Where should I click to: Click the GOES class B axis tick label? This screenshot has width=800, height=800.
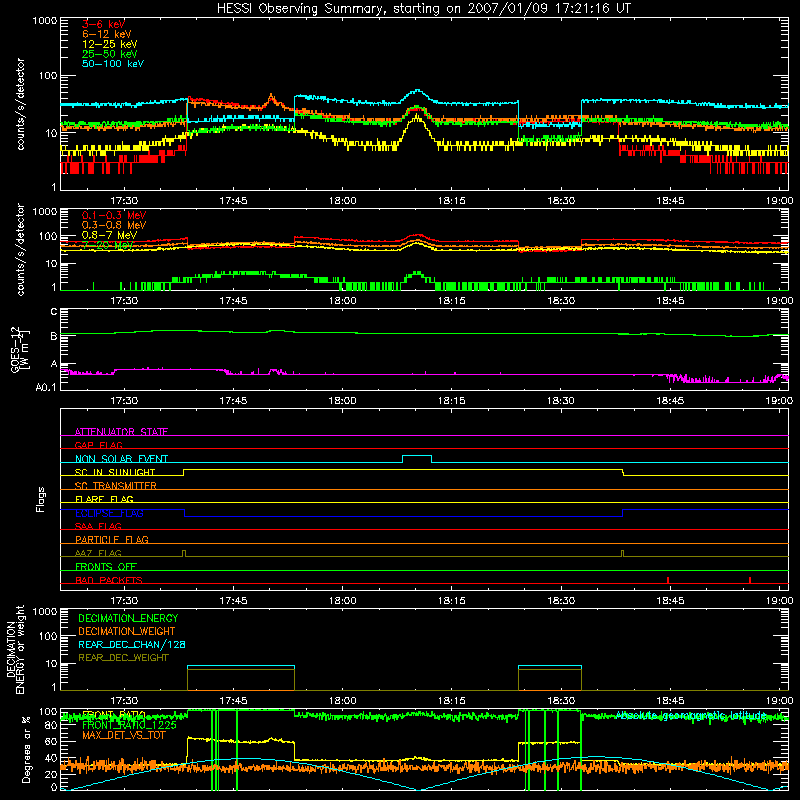[x=54, y=336]
